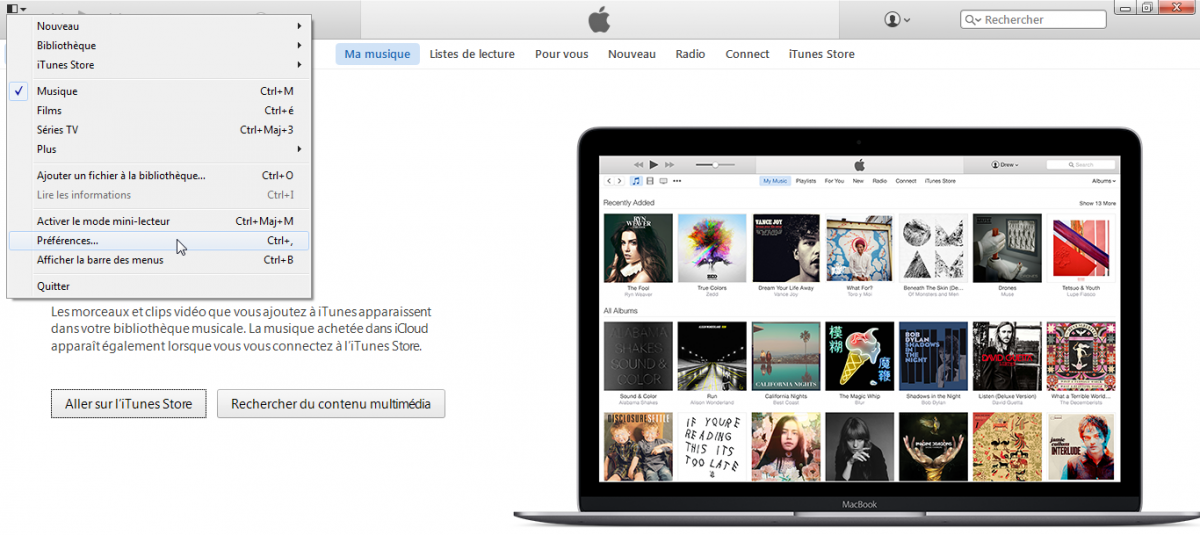Select Ajouter un fichier à la bibliothèque
Screen dimensions: 1200x535
(159, 176)
